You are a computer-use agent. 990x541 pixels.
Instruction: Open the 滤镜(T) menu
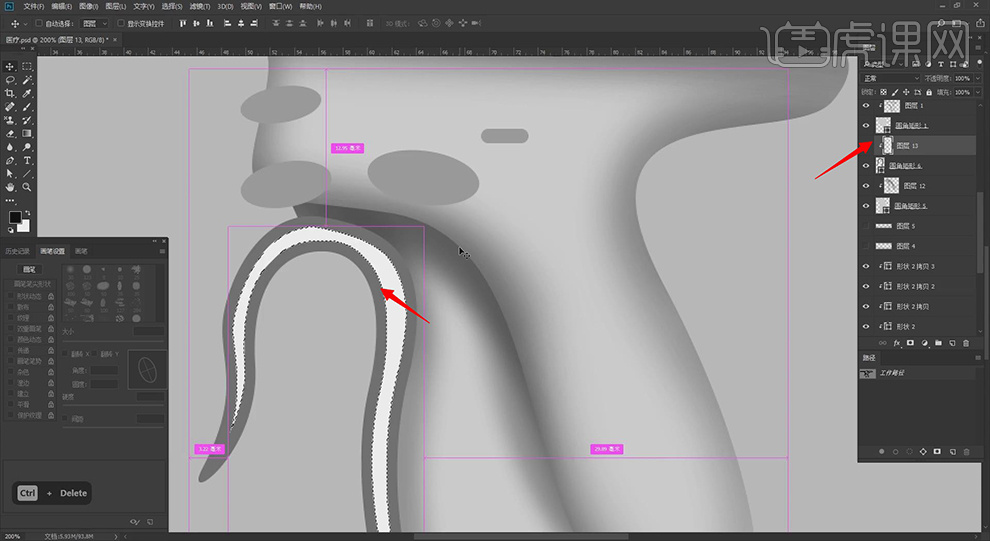[x=200, y=6]
